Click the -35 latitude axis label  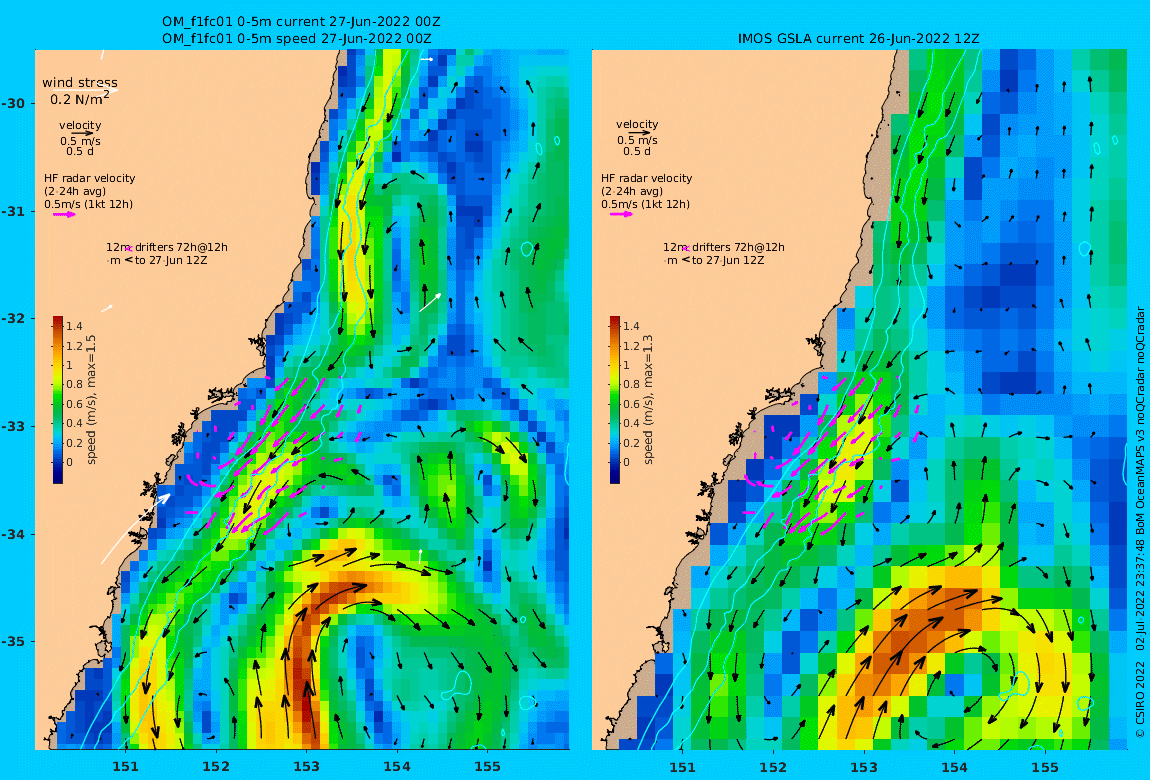coord(12,642)
